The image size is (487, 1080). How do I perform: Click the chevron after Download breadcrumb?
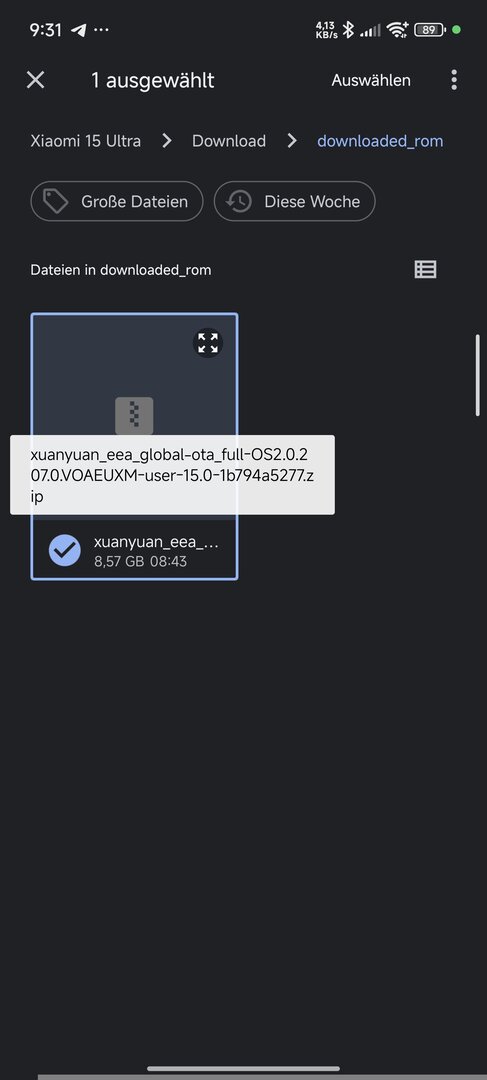(x=292, y=141)
